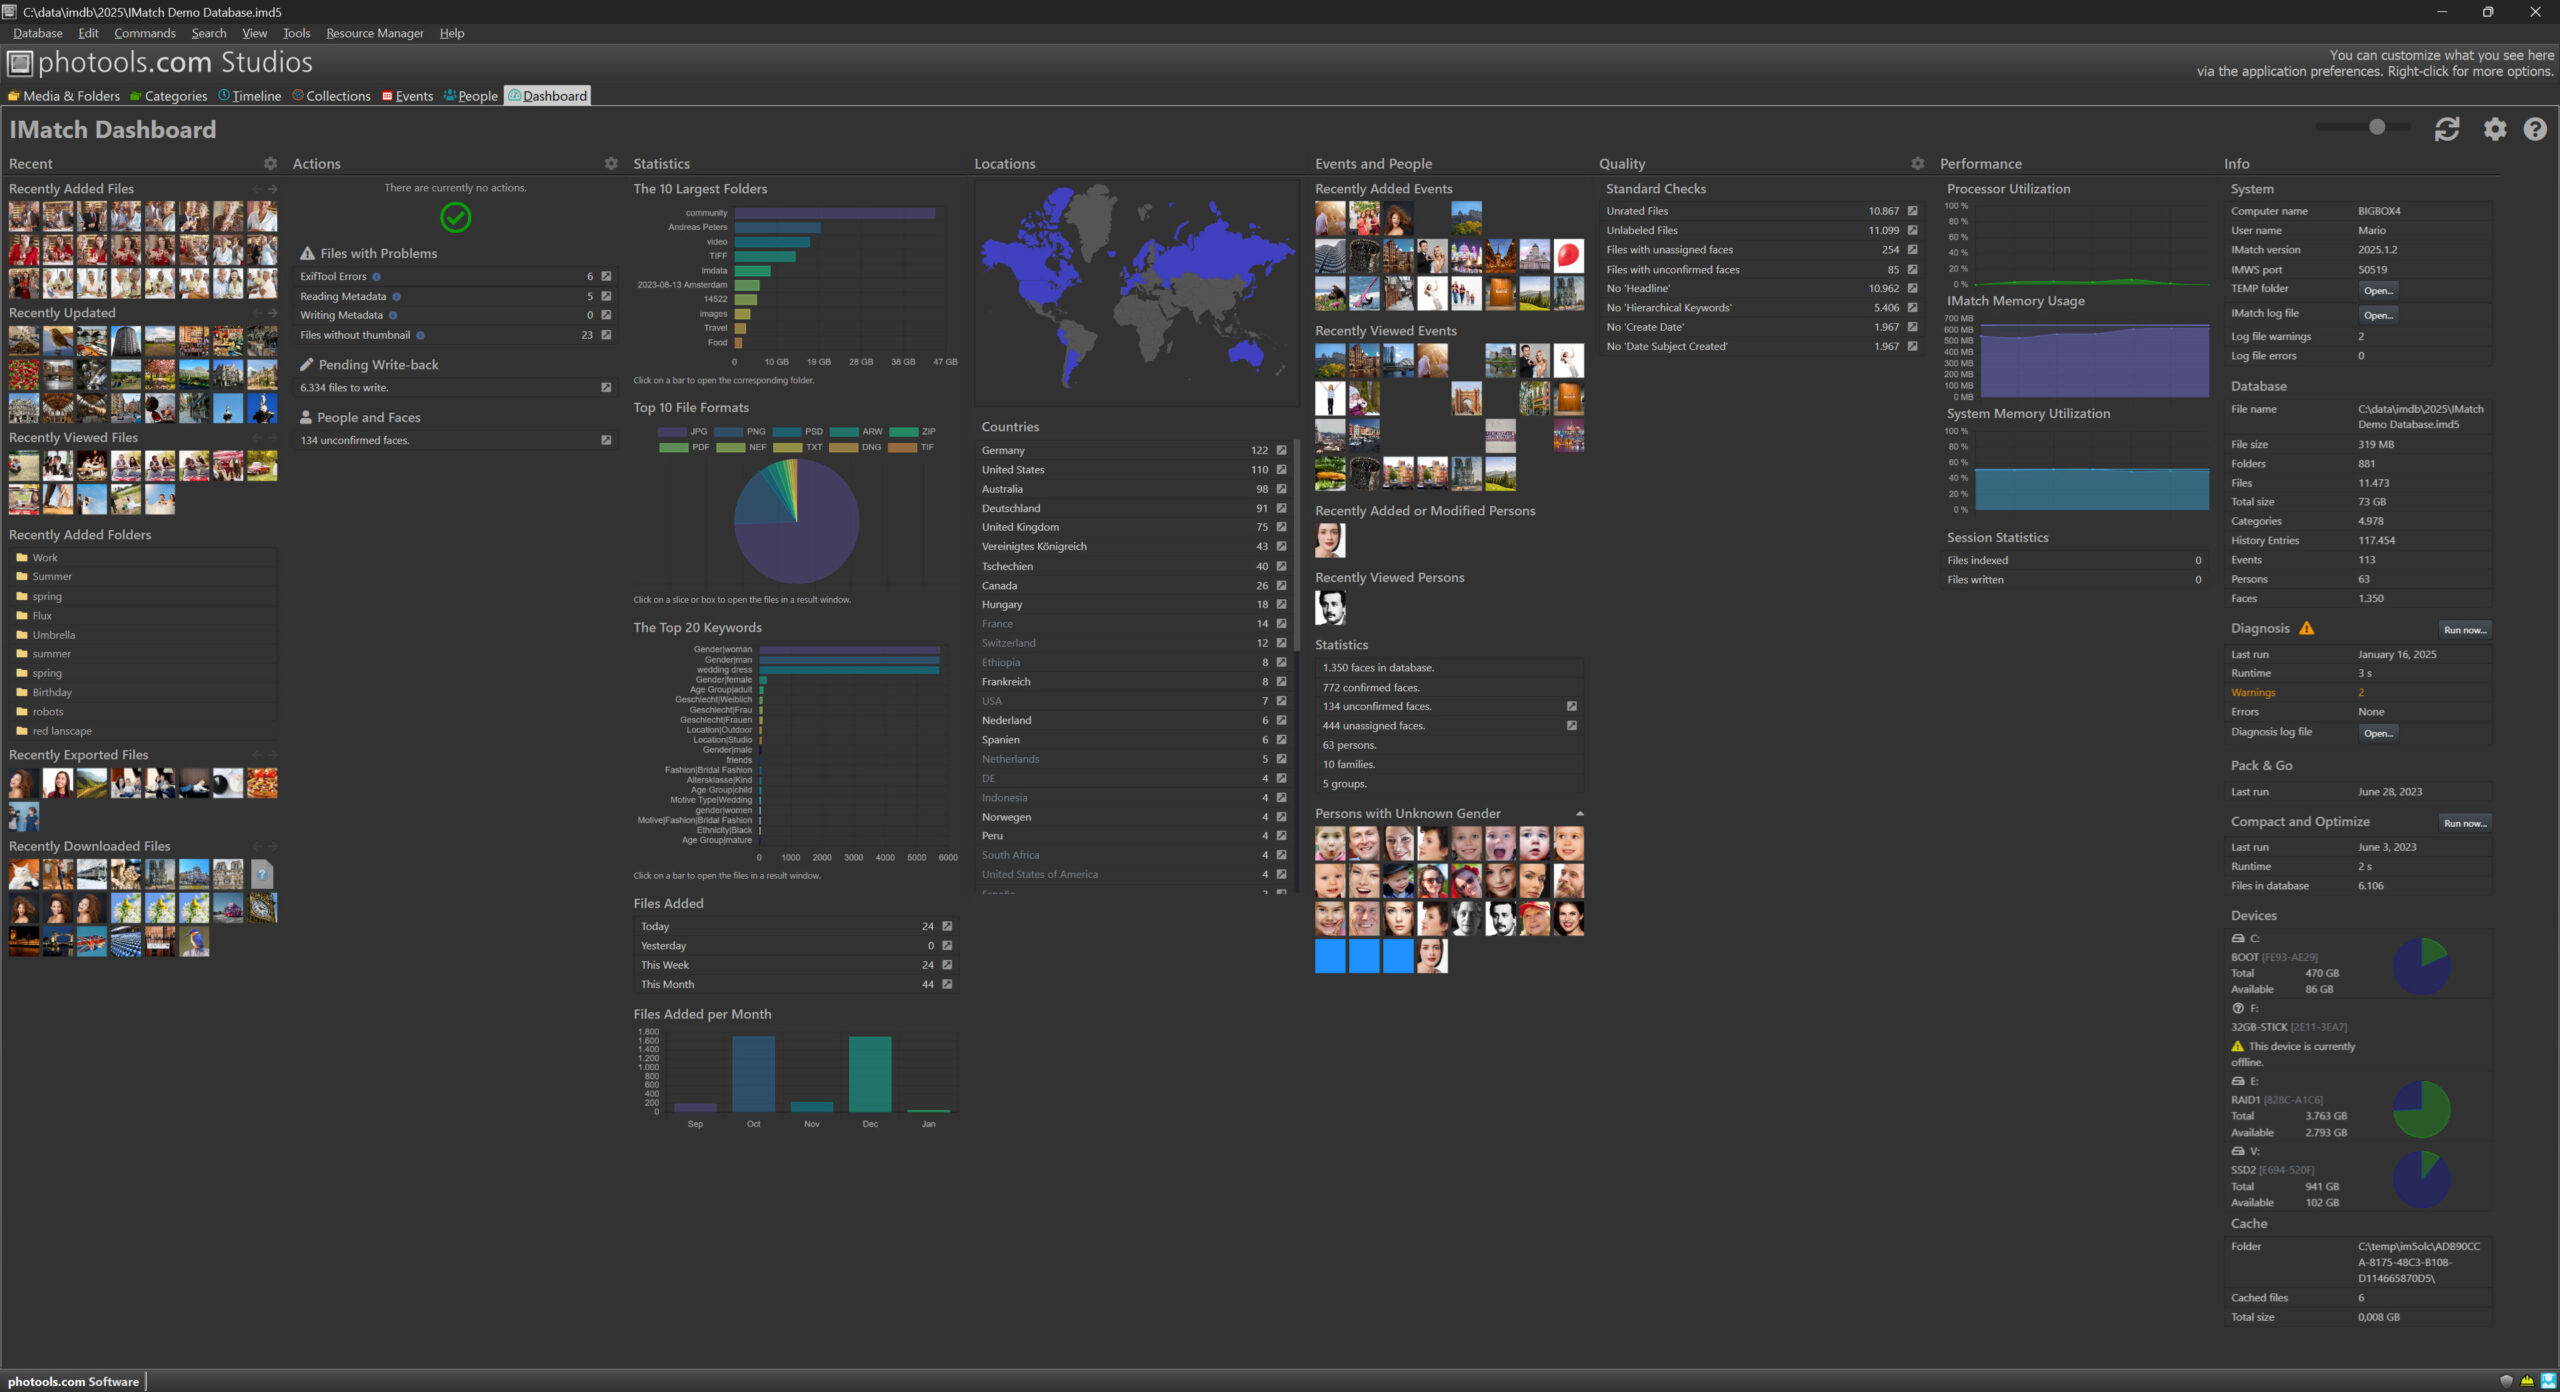Click Run now next to Diagnosis
Viewport: 2560px width, 1392px height.
2464,630
